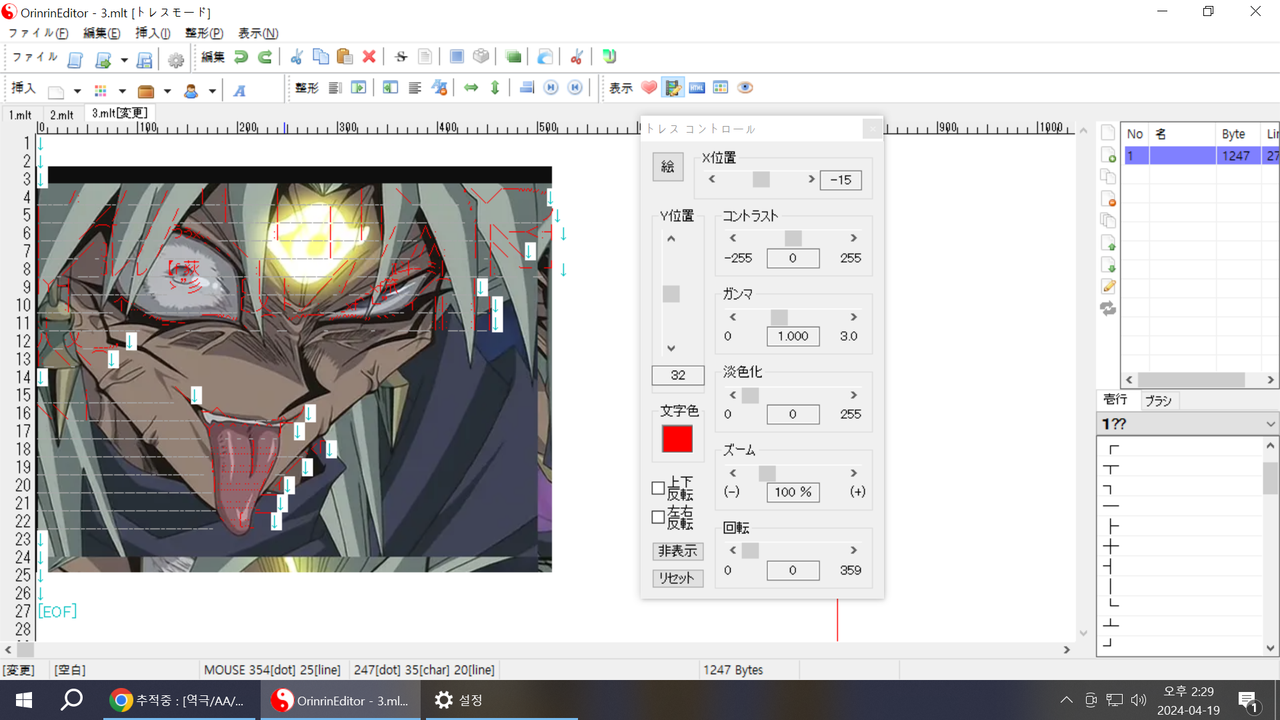Click the move page up green arrow icon
This screenshot has width=1280, height=720.
tap(1108, 243)
